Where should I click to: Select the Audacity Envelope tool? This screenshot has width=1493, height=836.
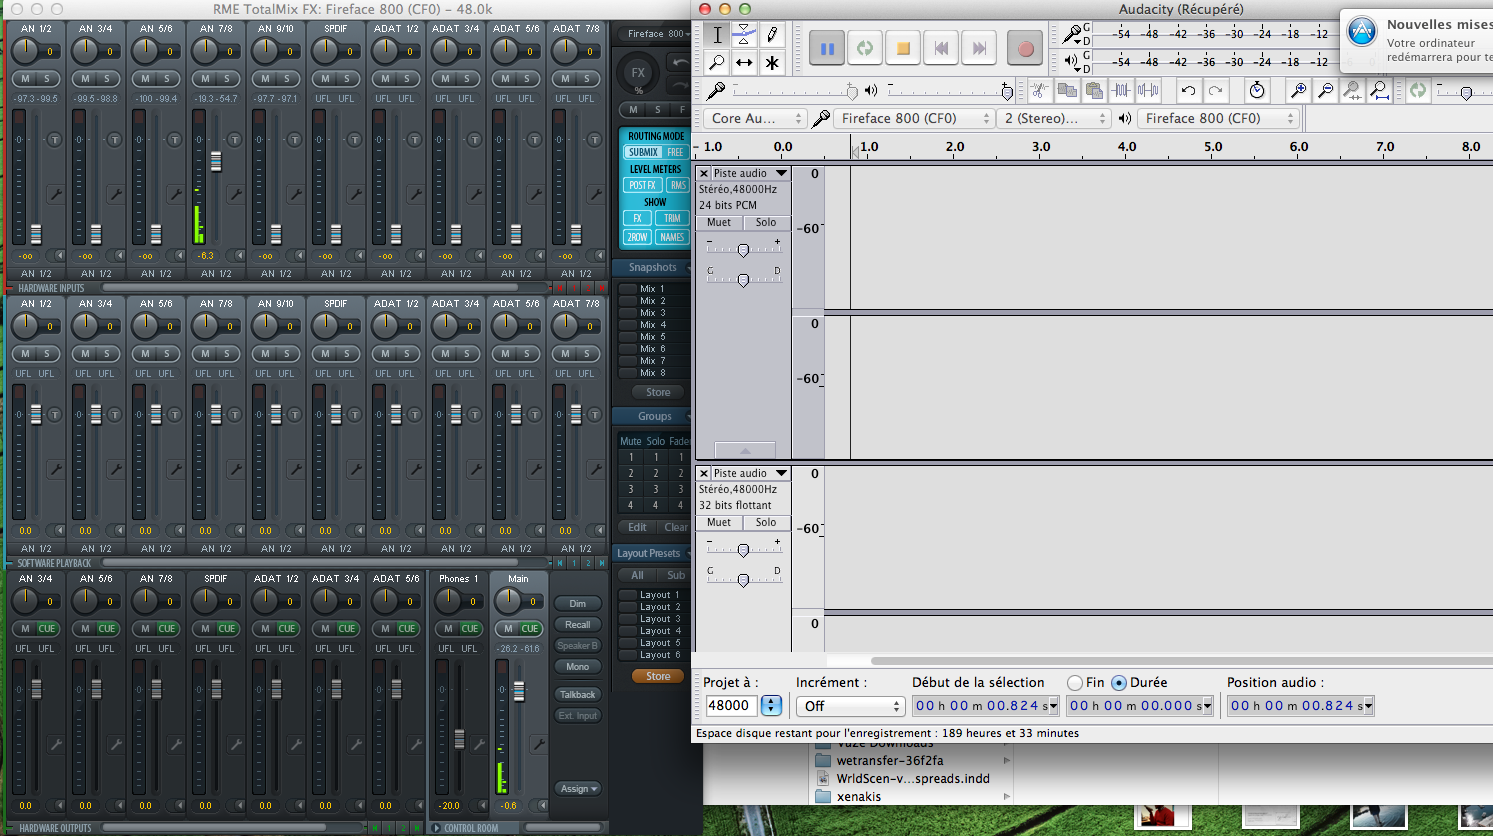[744, 34]
